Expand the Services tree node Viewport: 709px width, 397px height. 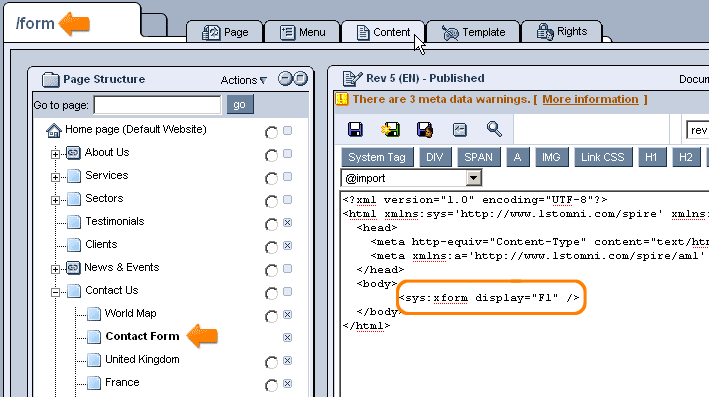point(55,177)
